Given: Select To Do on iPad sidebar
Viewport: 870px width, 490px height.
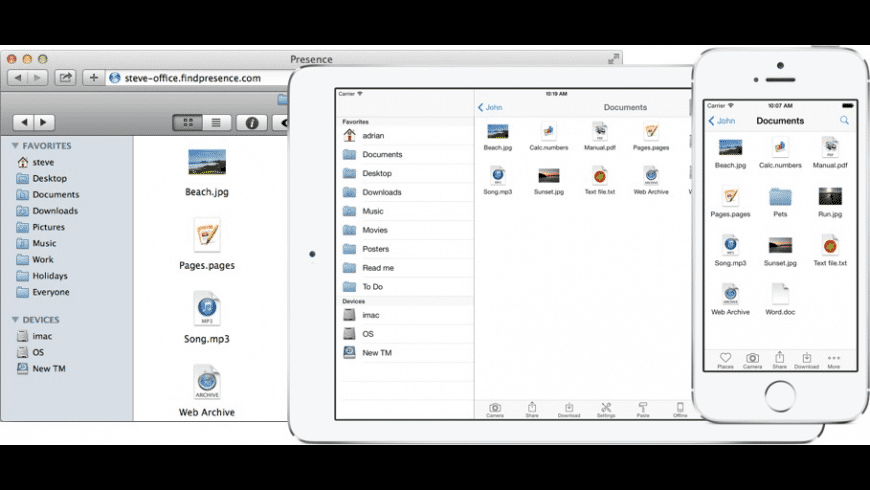Looking at the screenshot, I should (405, 286).
